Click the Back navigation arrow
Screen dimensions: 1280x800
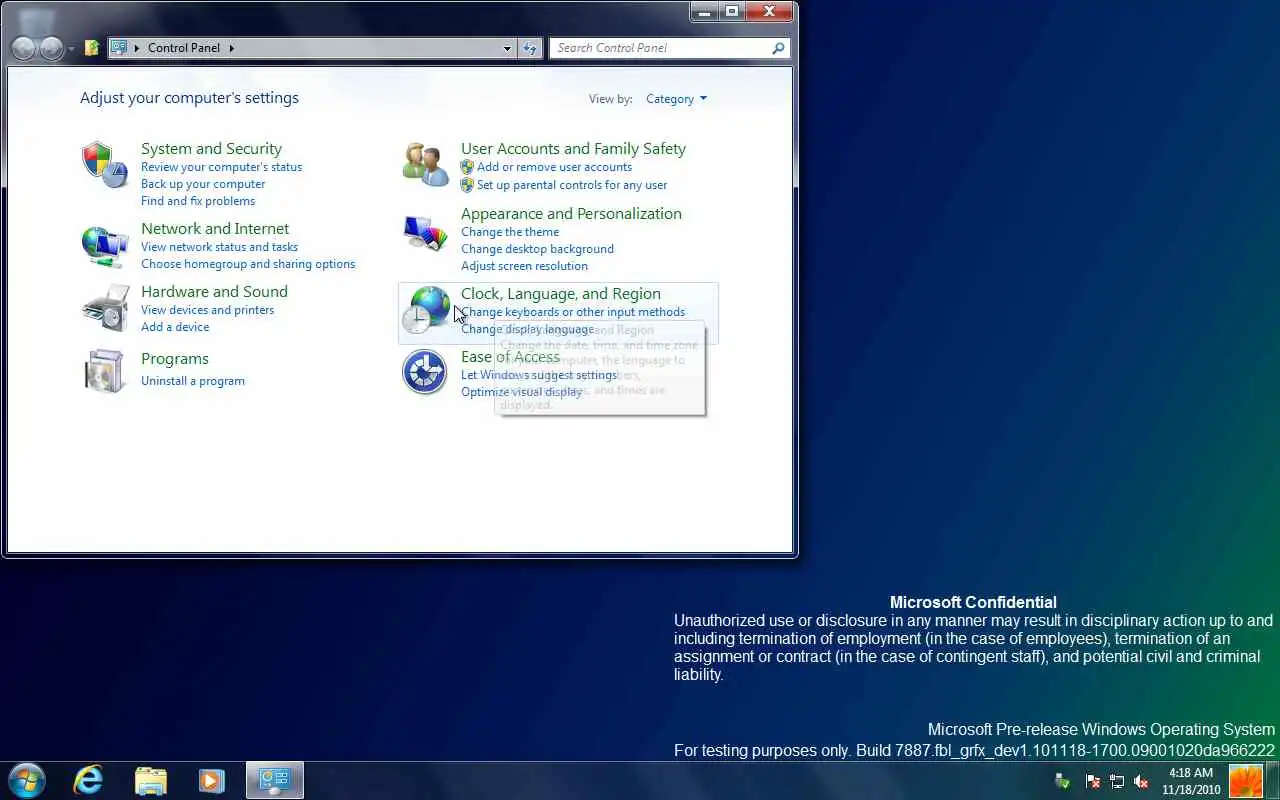23,48
